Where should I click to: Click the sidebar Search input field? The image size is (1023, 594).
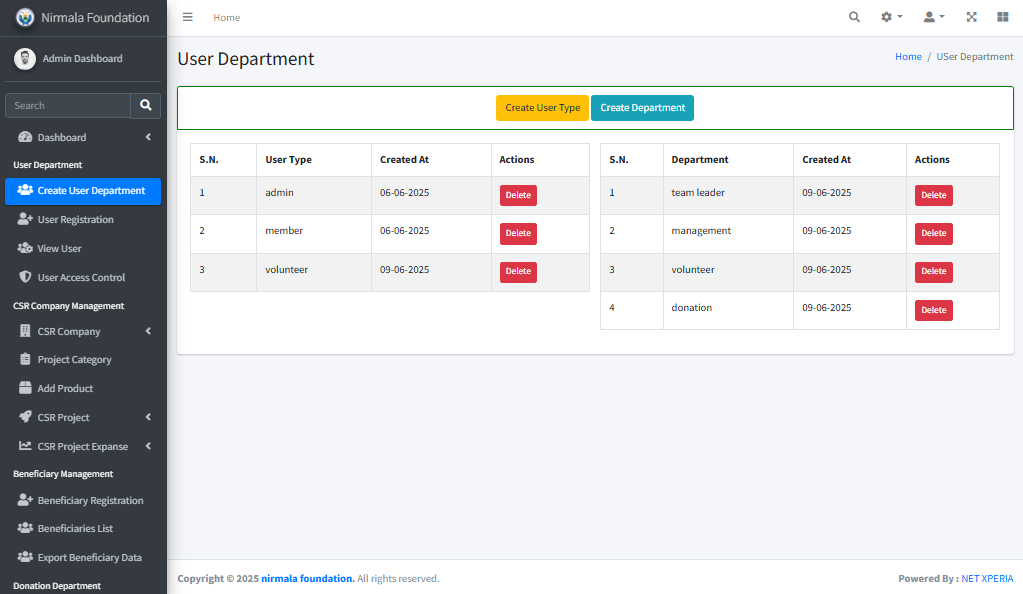[x=68, y=105]
